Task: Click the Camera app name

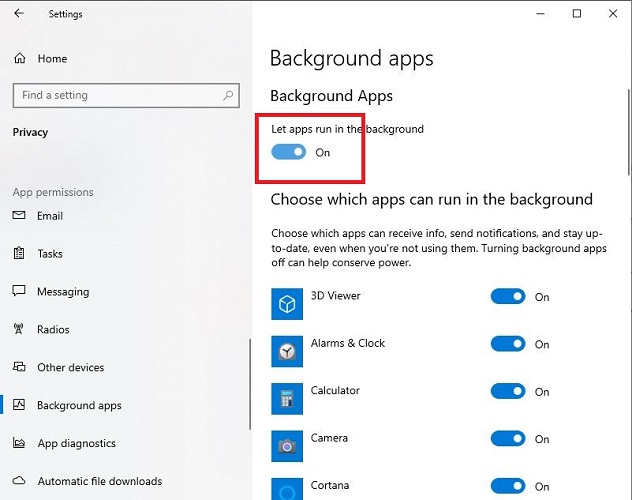Action: point(329,438)
